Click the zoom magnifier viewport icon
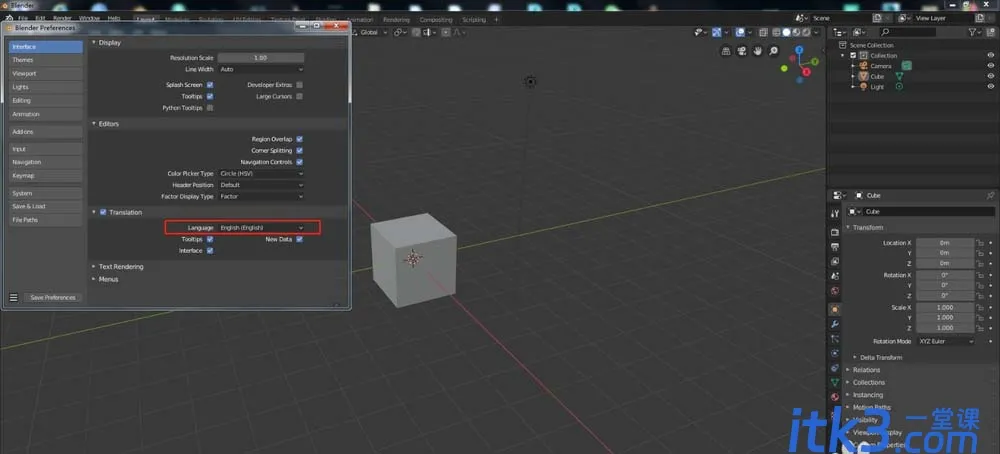 773,51
